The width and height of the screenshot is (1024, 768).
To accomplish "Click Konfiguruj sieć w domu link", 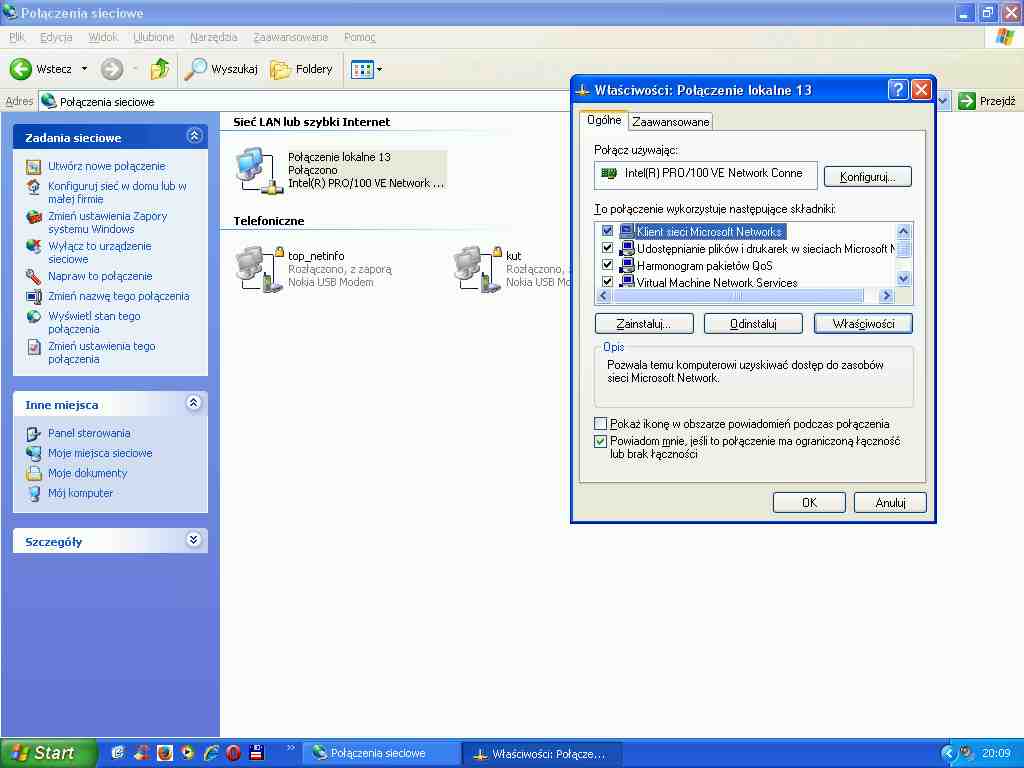I will (117, 193).
